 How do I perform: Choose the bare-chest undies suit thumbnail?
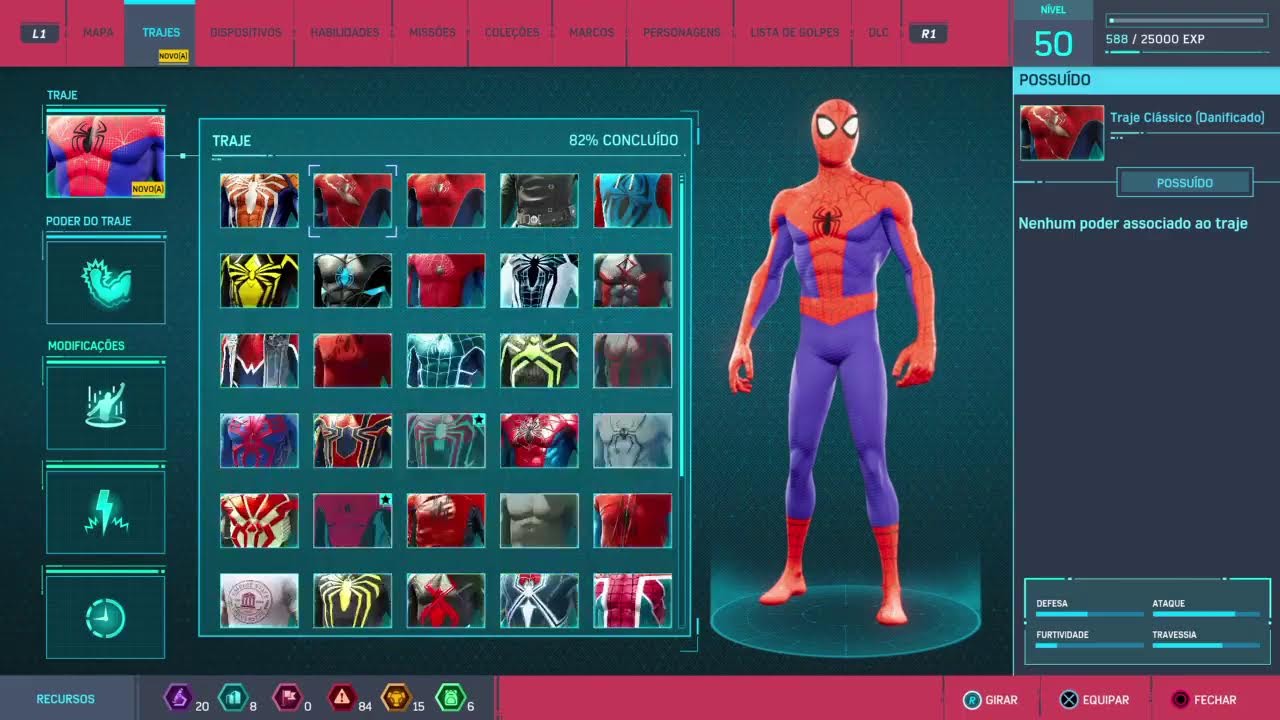tap(539, 520)
